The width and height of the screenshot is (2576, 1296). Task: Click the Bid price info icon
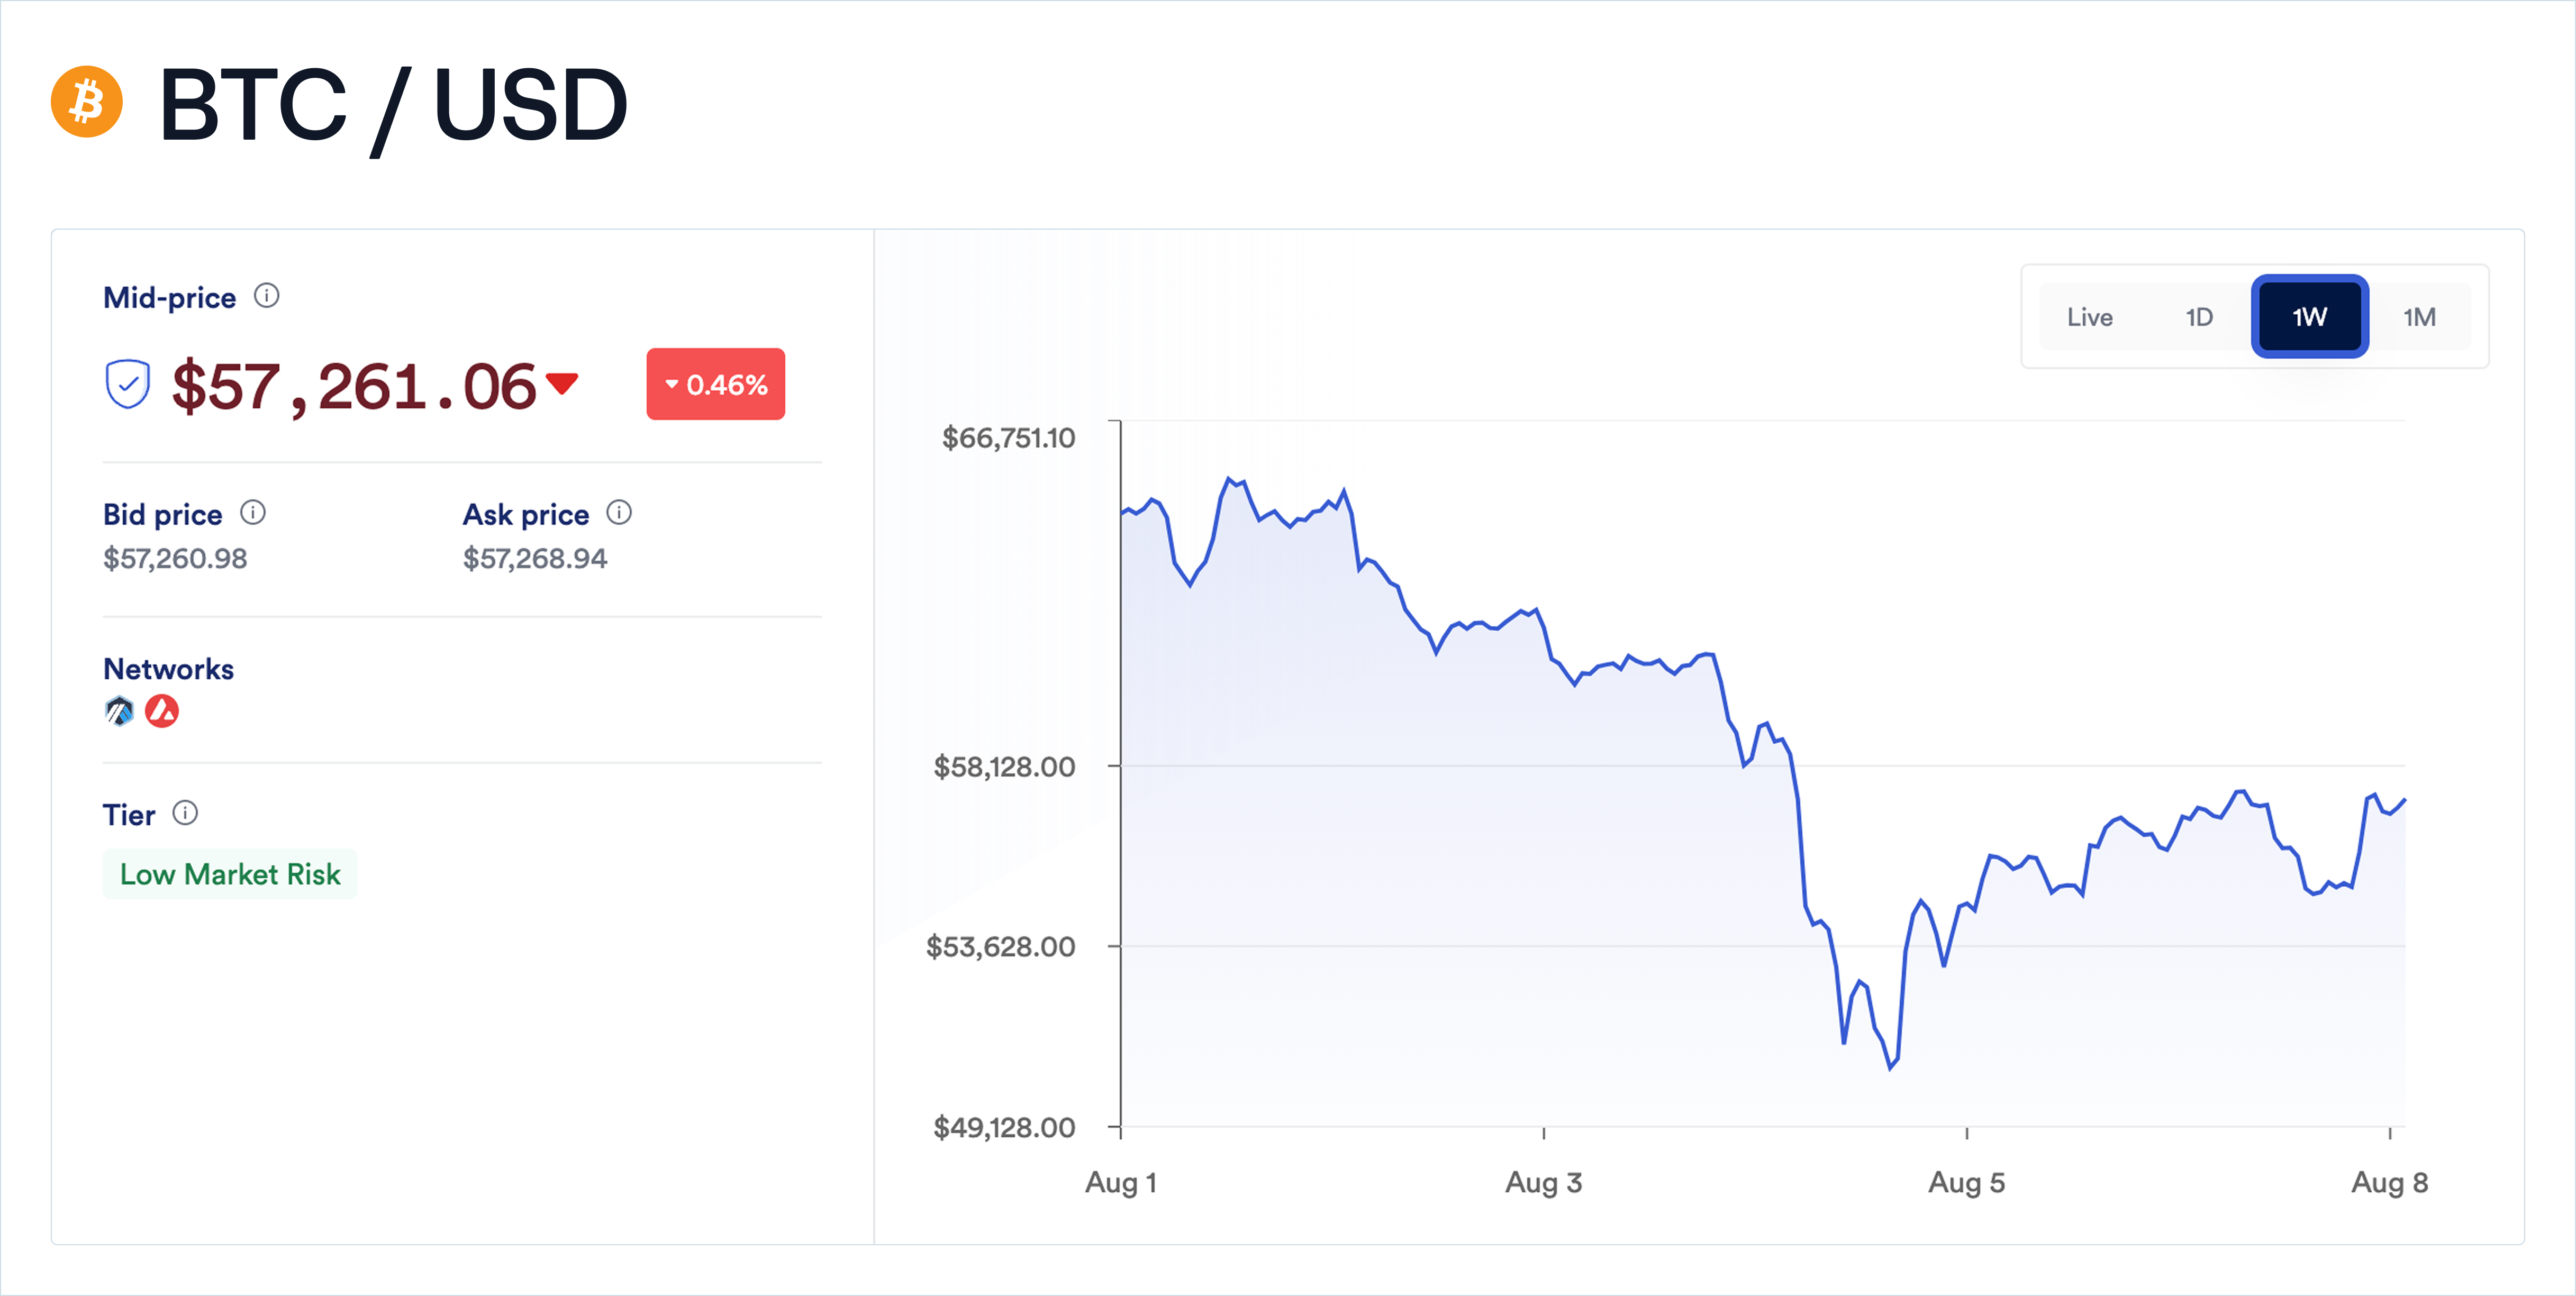pyautogui.click(x=253, y=513)
